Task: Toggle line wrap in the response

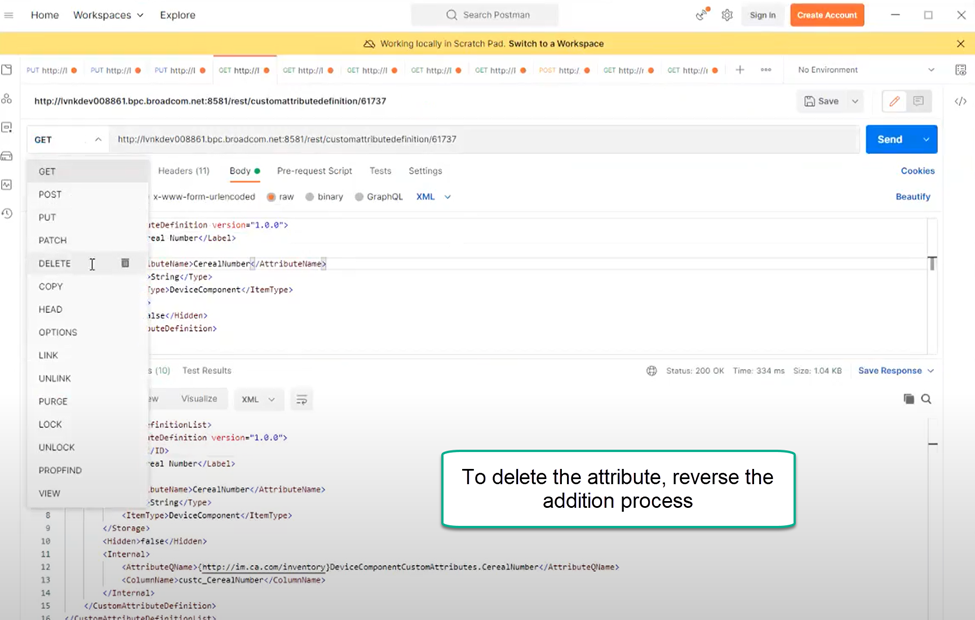Action: [302, 399]
